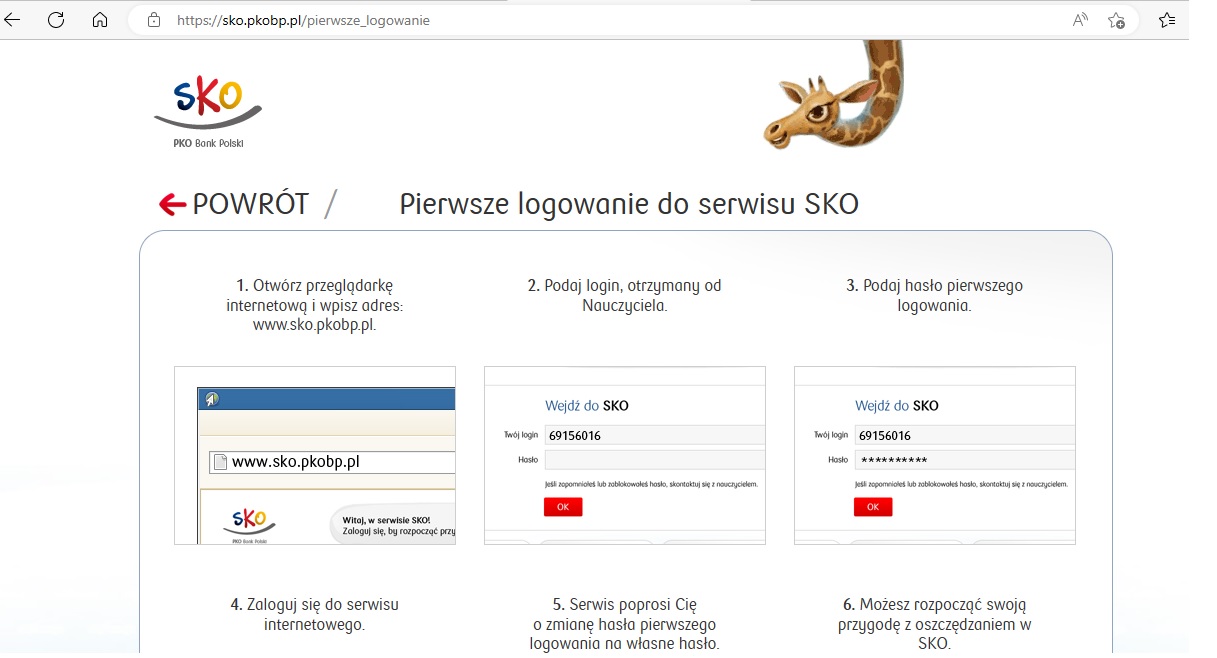Image resolution: width=1217 pixels, height=658 pixels.
Task: Click step text '3. Podaj hasło pierwszego logowania'
Action: coord(935,295)
